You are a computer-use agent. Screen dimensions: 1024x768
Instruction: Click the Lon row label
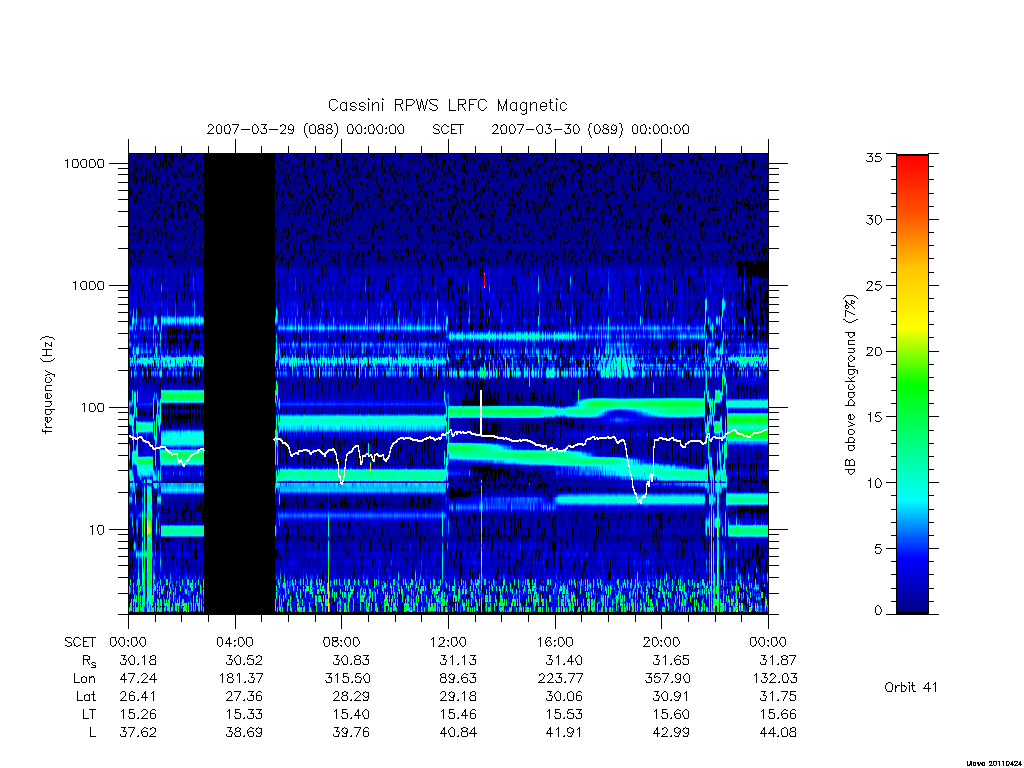click(84, 679)
